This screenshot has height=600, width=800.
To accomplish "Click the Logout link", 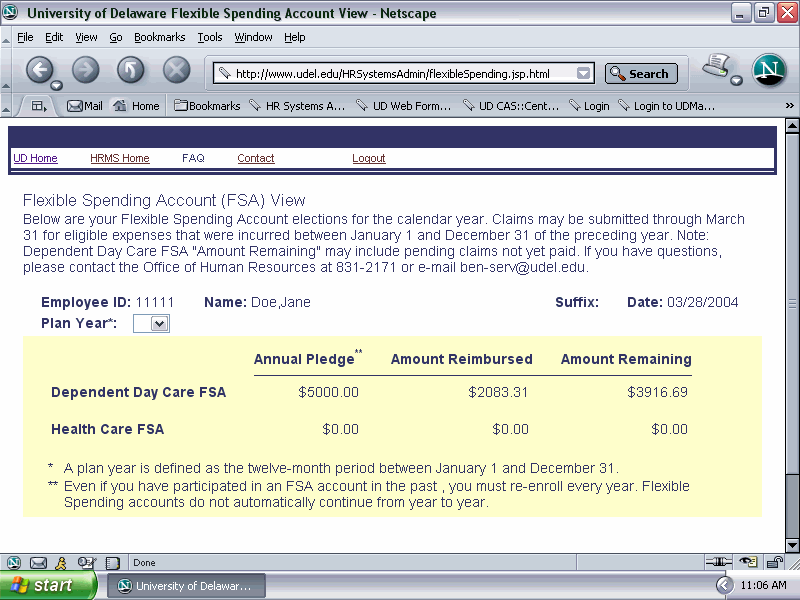I will coord(369,159).
